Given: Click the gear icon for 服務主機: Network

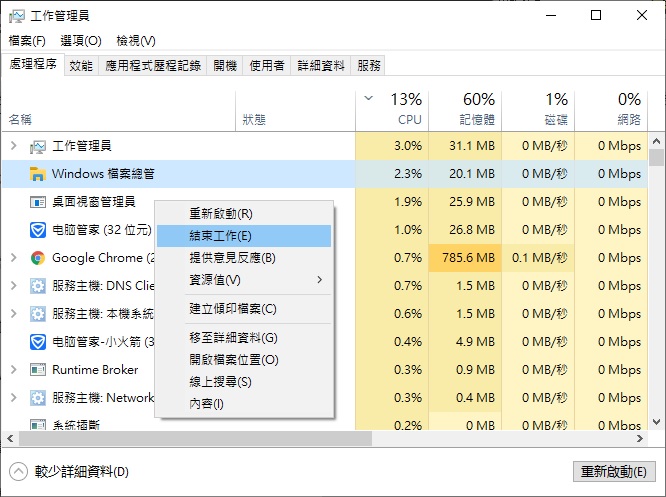Looking at the screenshot, I should pyautogui.click(x=38, y=398).
